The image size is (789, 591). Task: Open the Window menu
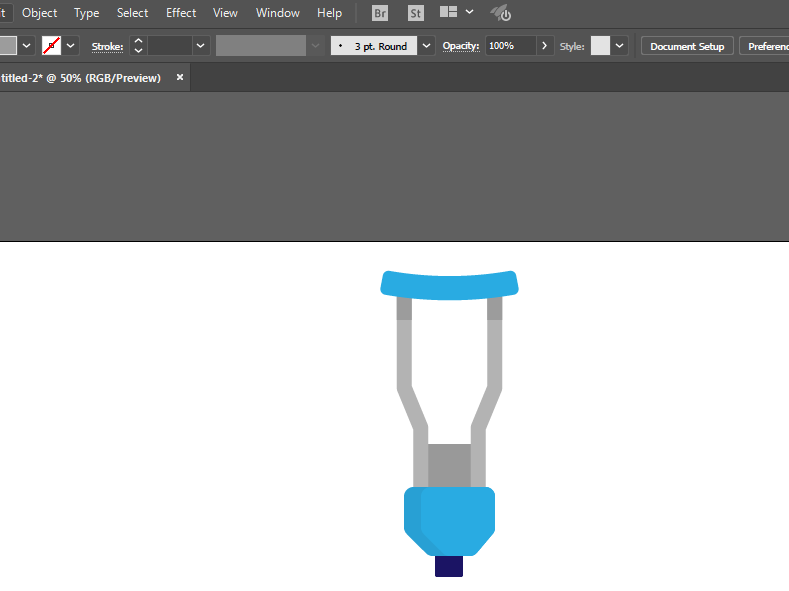tap(277, 13)
